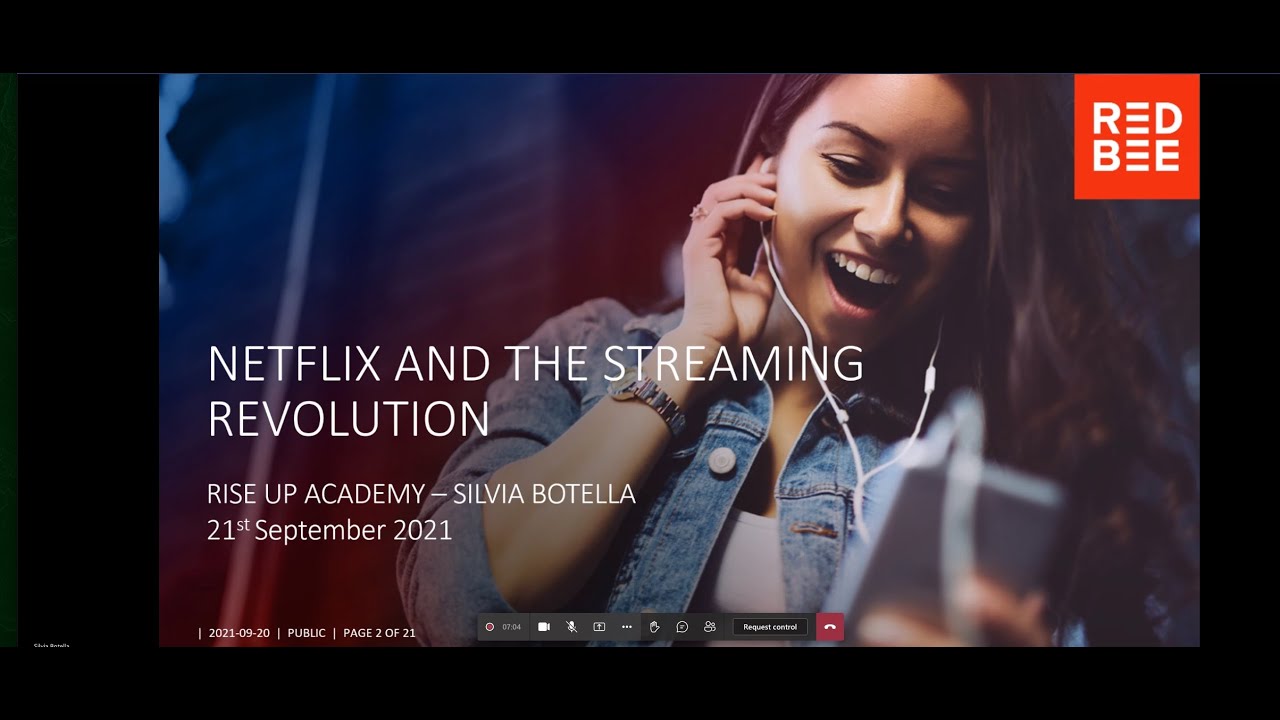Toggle the camera in the meeting toolbar
The height and width of the screenshot is (720, 1280).
coord(544,627)
